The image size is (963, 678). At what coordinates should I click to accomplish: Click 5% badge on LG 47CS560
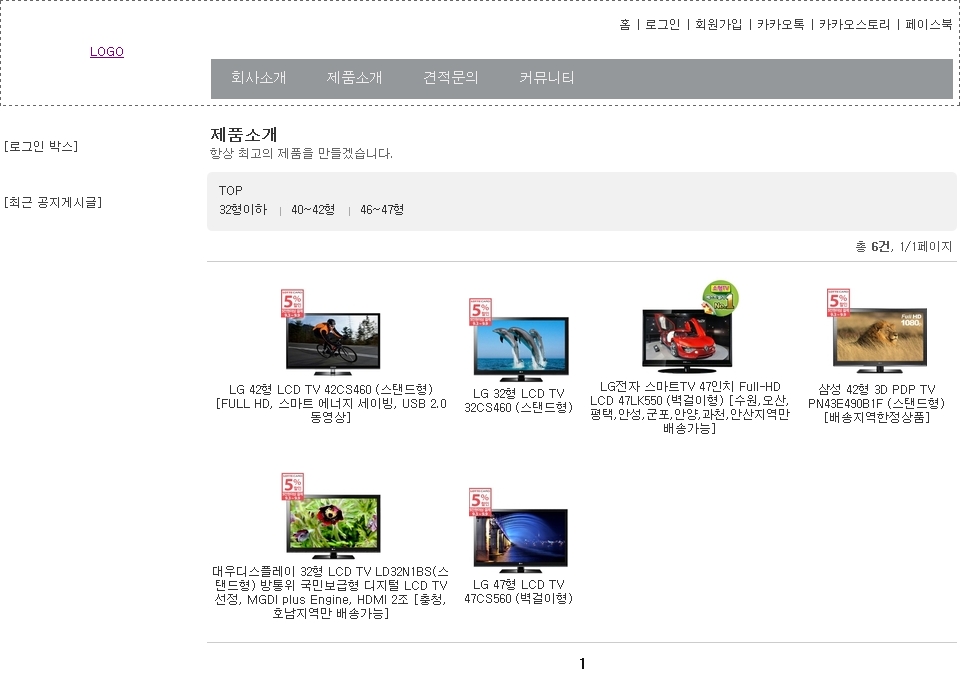[480, 502]
